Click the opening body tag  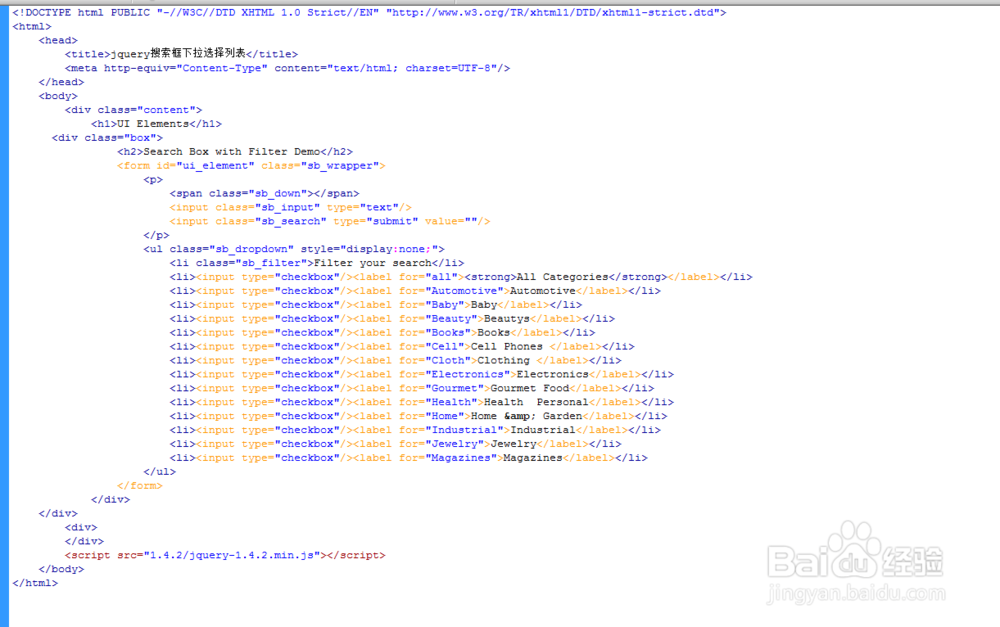(x=58, y=96)
